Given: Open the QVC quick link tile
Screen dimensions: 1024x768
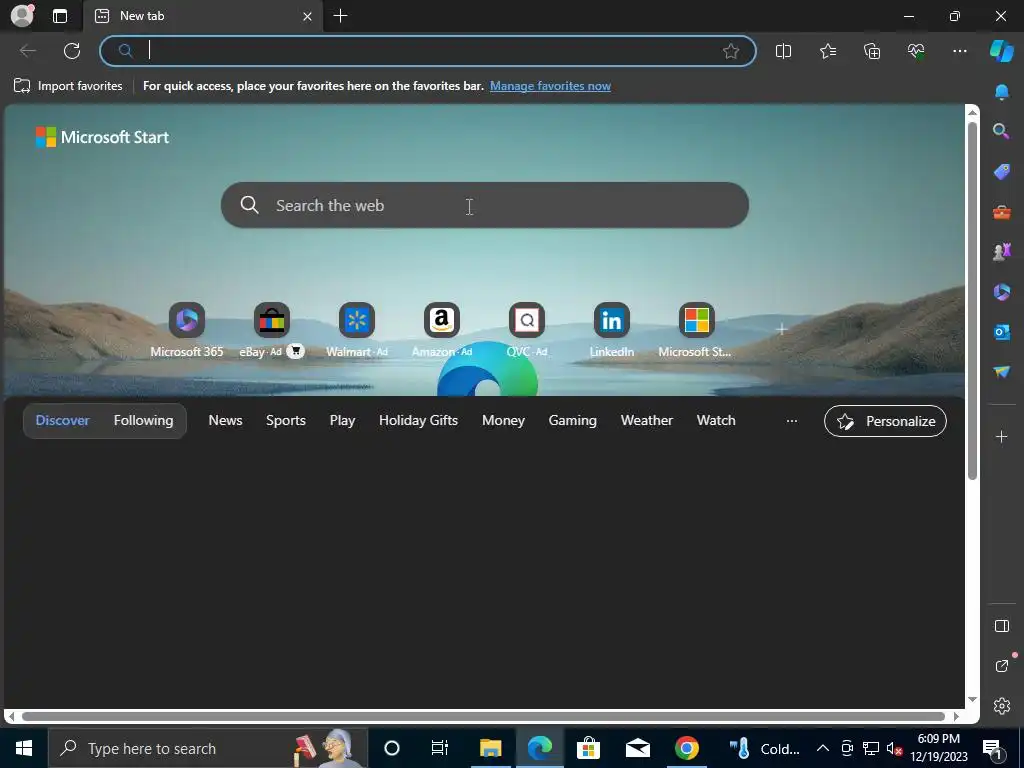Looking at the screenshot, I should pyautogui.click(x=526, y=330).
